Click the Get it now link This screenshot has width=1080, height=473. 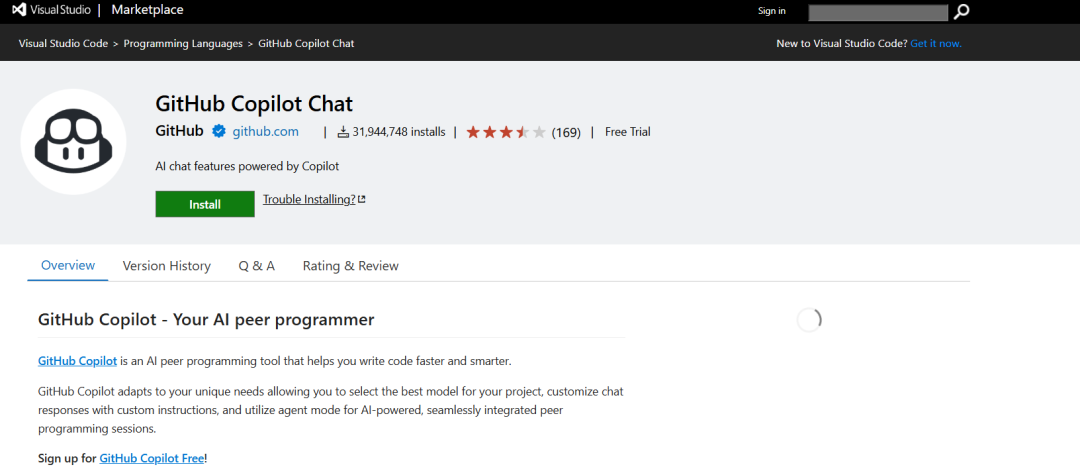click(936, 43)
